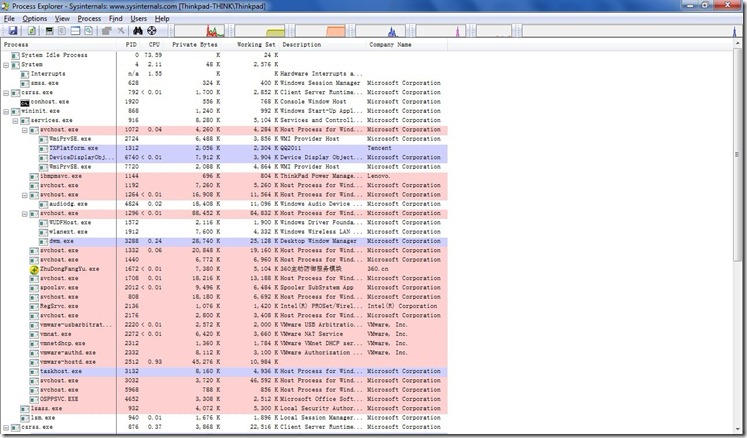Open the Process menu
Image resolution: width=747 pixels, height=438 pixels.
click(x=89, y=18)
